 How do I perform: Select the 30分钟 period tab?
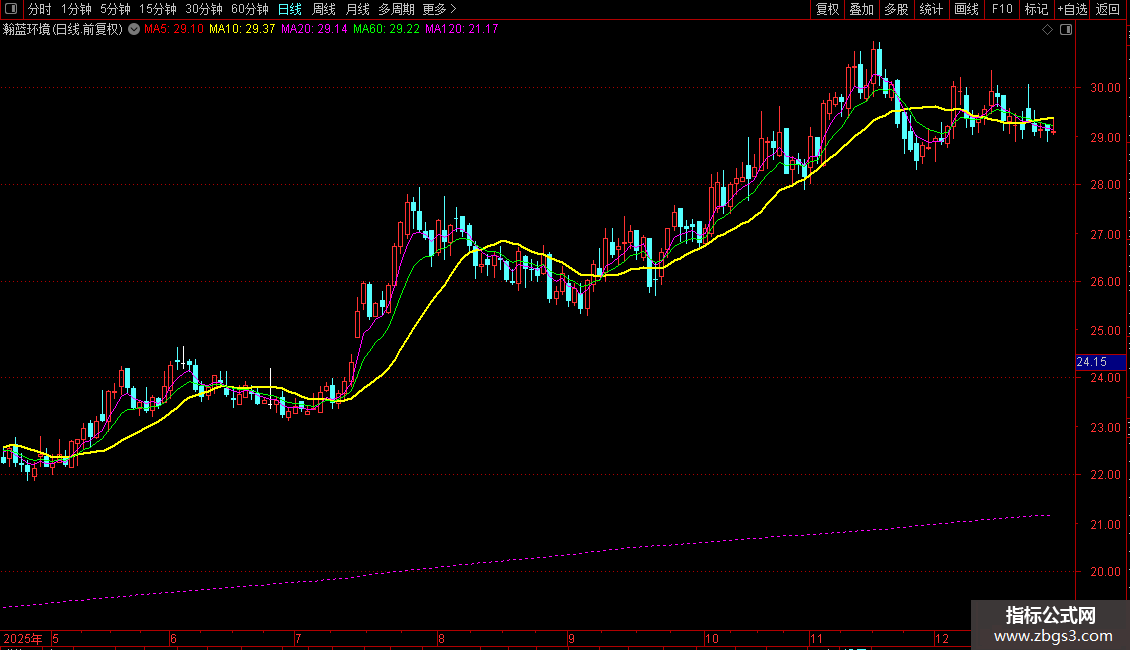click(x=203, y=9)
